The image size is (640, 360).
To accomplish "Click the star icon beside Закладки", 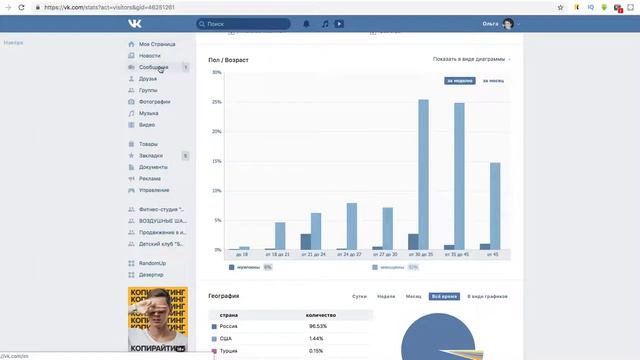I will (131, 156).
